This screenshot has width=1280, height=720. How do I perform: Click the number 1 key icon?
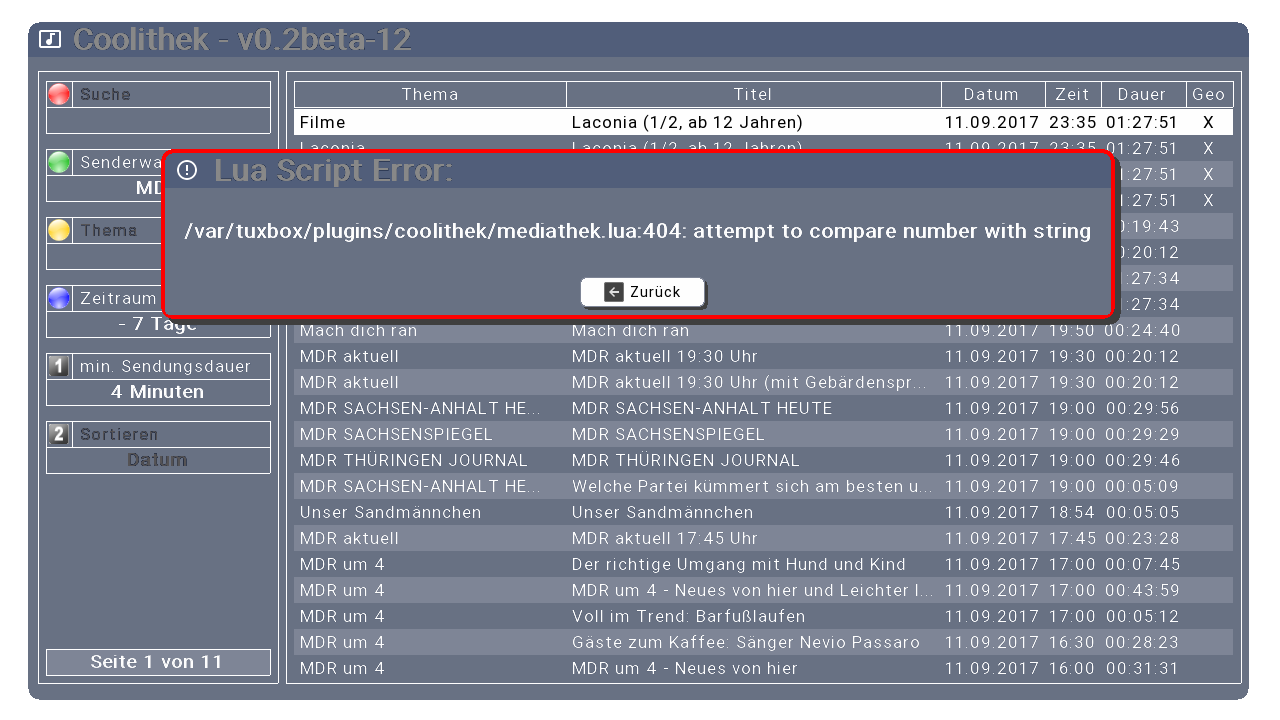pos(60,367)
